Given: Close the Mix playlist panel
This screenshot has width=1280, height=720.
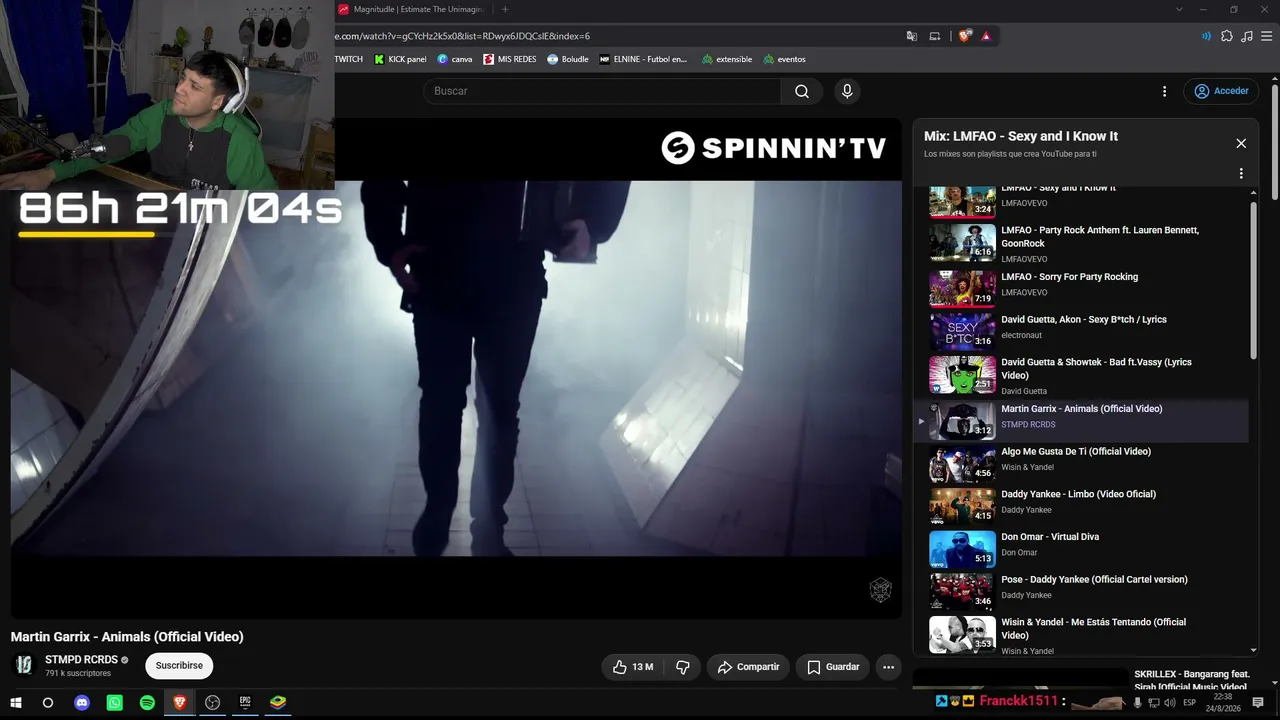Looking at the screenshot, I should (1241, 143).
